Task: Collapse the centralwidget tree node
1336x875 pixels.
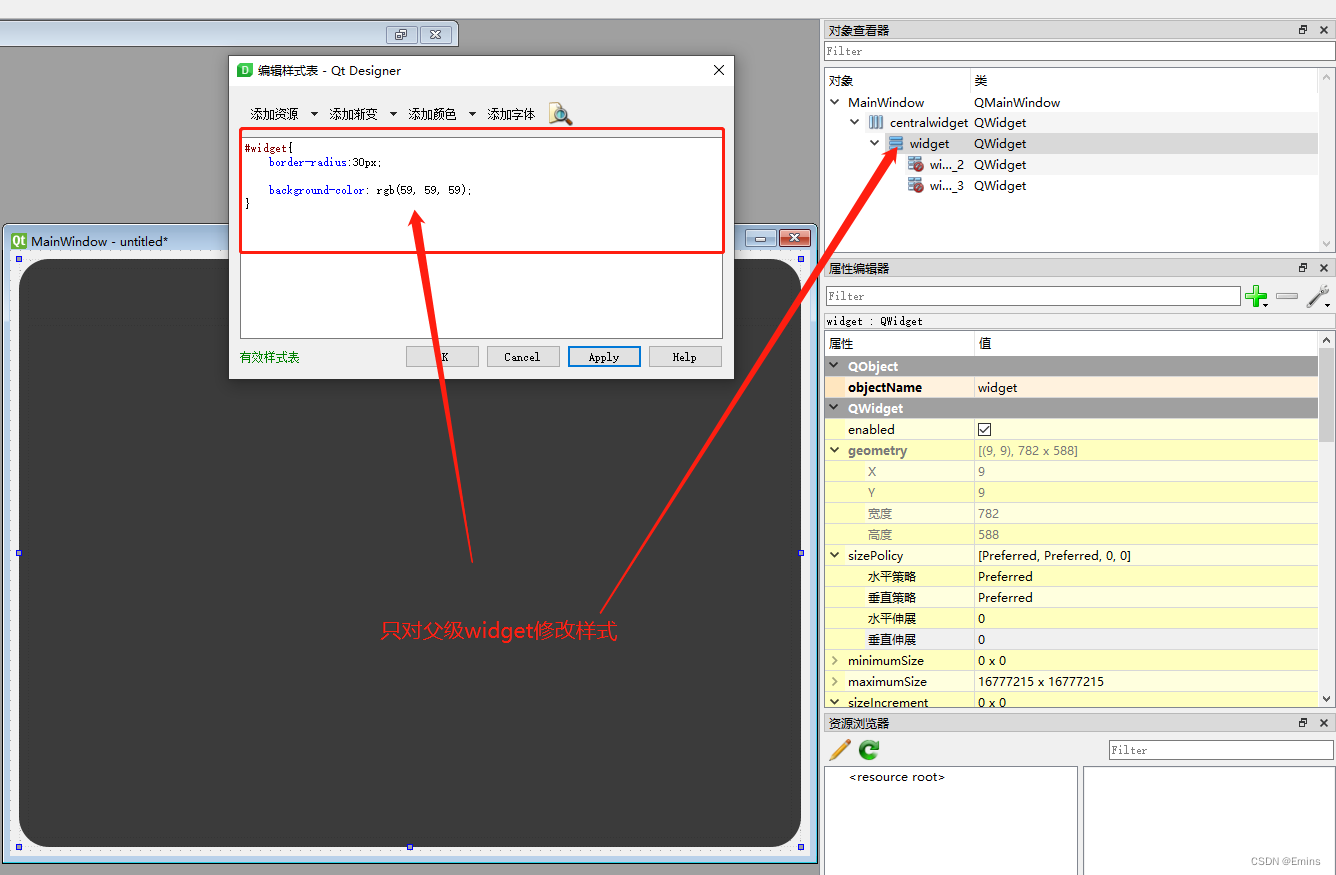Action: (855, 123)
